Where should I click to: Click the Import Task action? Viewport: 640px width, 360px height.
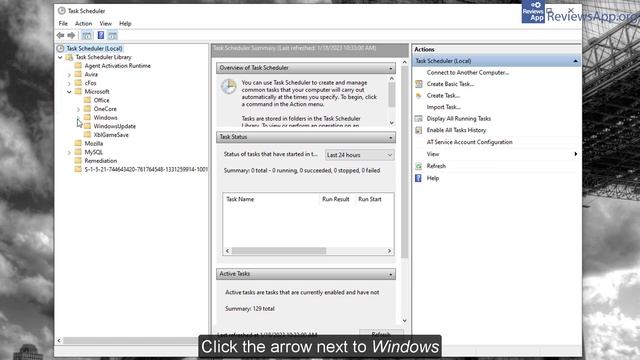[444, 107]
